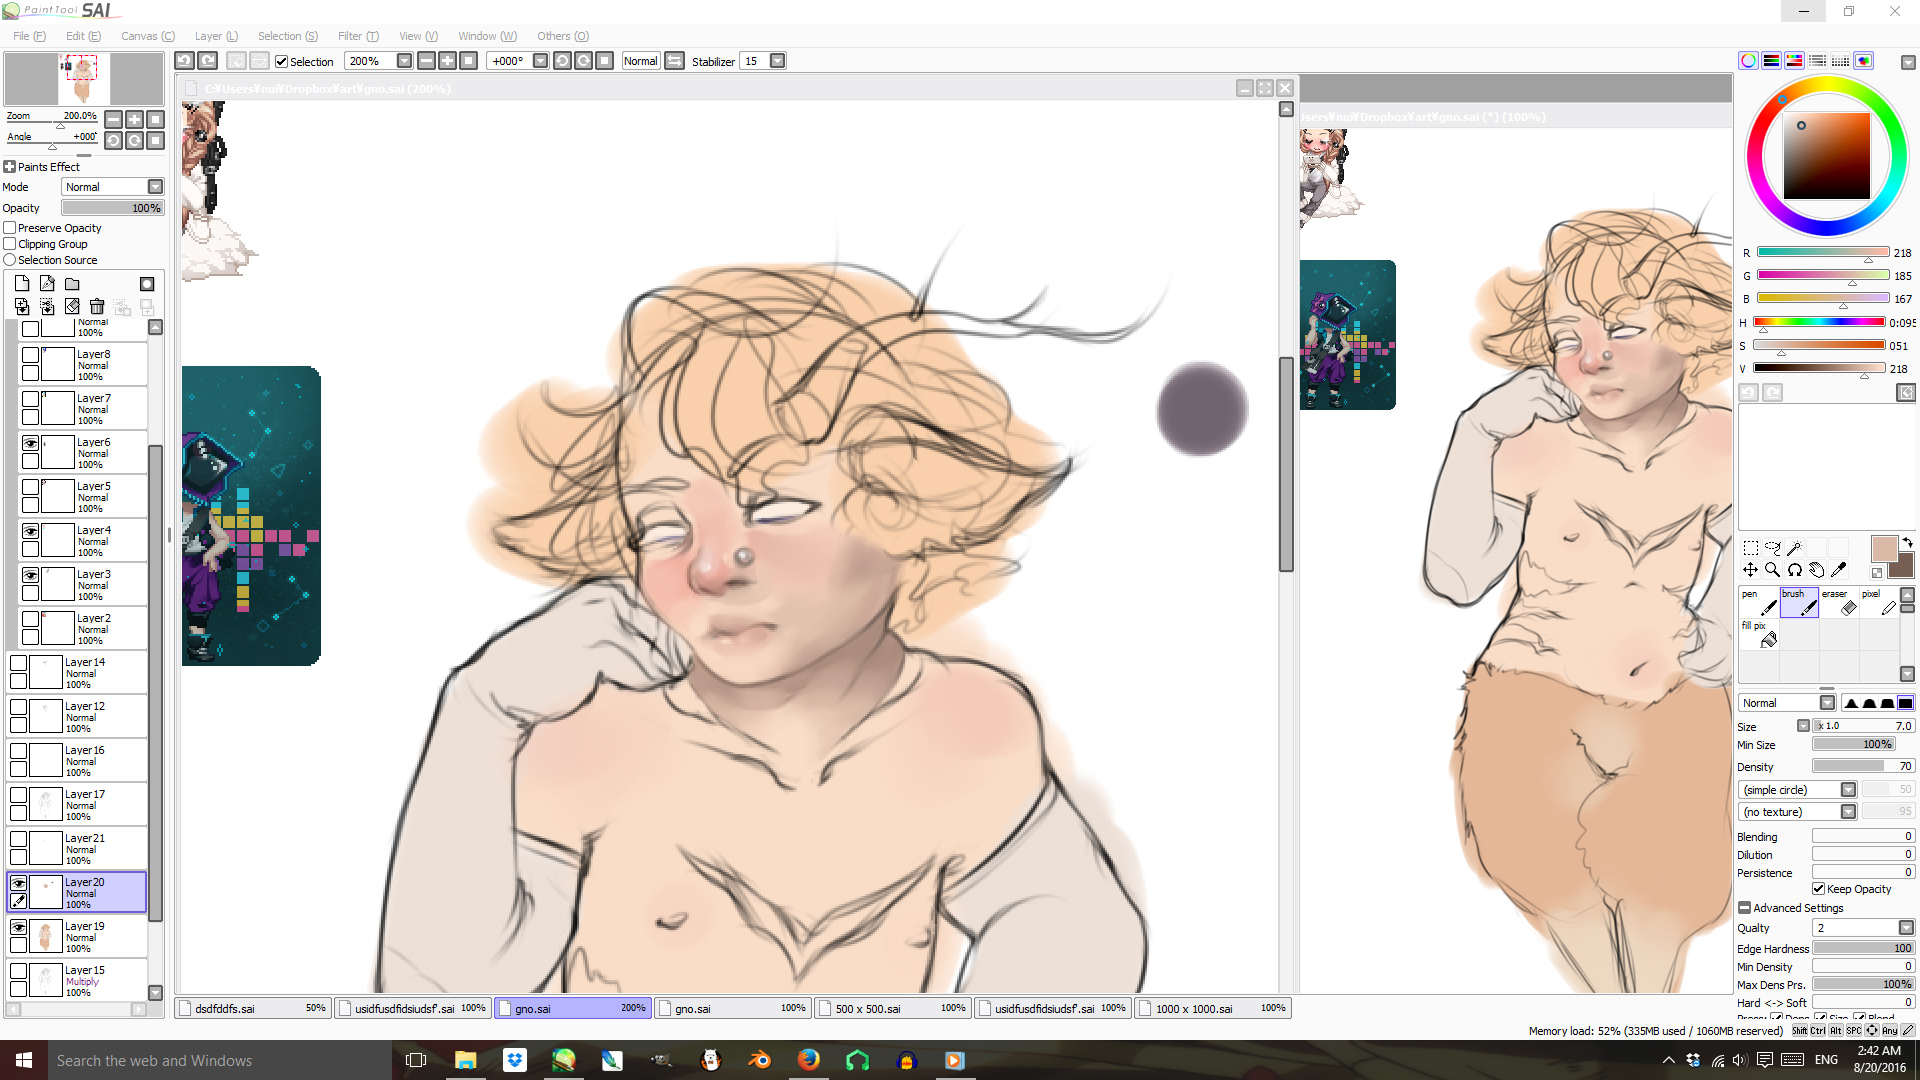Hide Layer6 using eye icon
The height and width of the screenshot is (1080, 1920).
tap(31, 443)
